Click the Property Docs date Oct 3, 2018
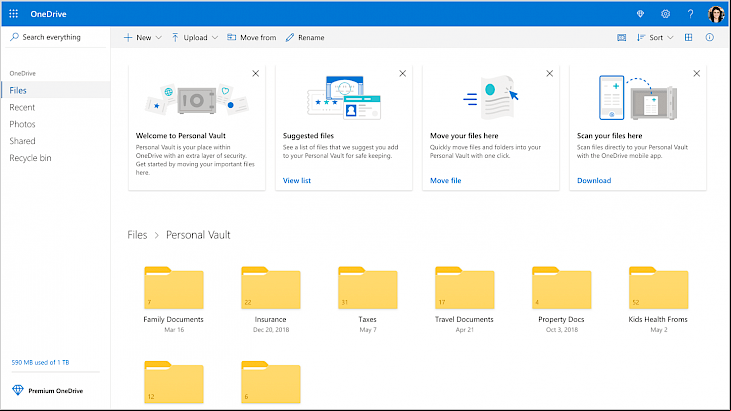The image size is (731, 411). (x=562, y=330)
